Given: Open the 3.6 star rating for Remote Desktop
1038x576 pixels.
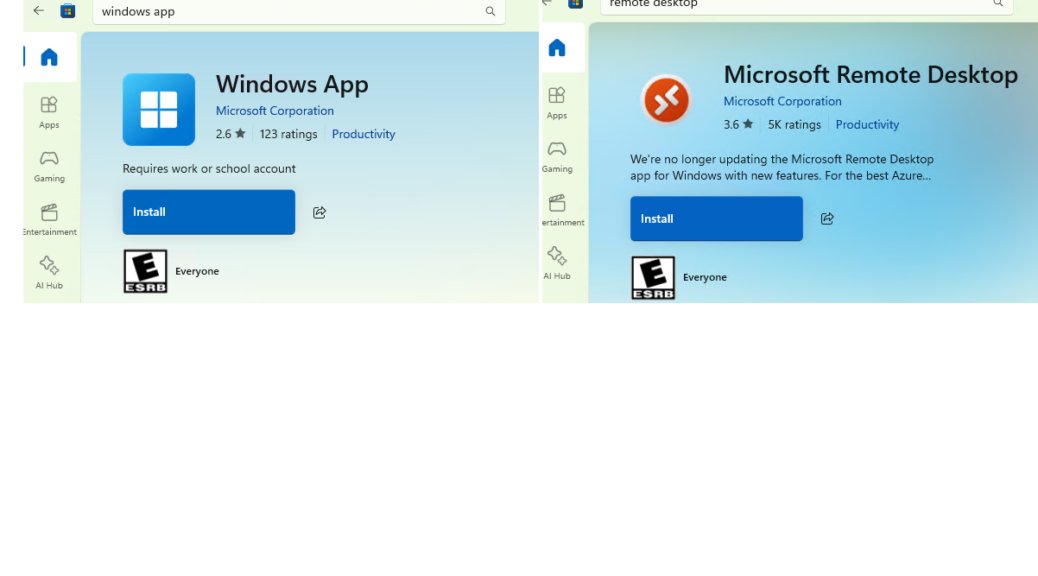Looking at the screenshot, I should click(738, 124).
